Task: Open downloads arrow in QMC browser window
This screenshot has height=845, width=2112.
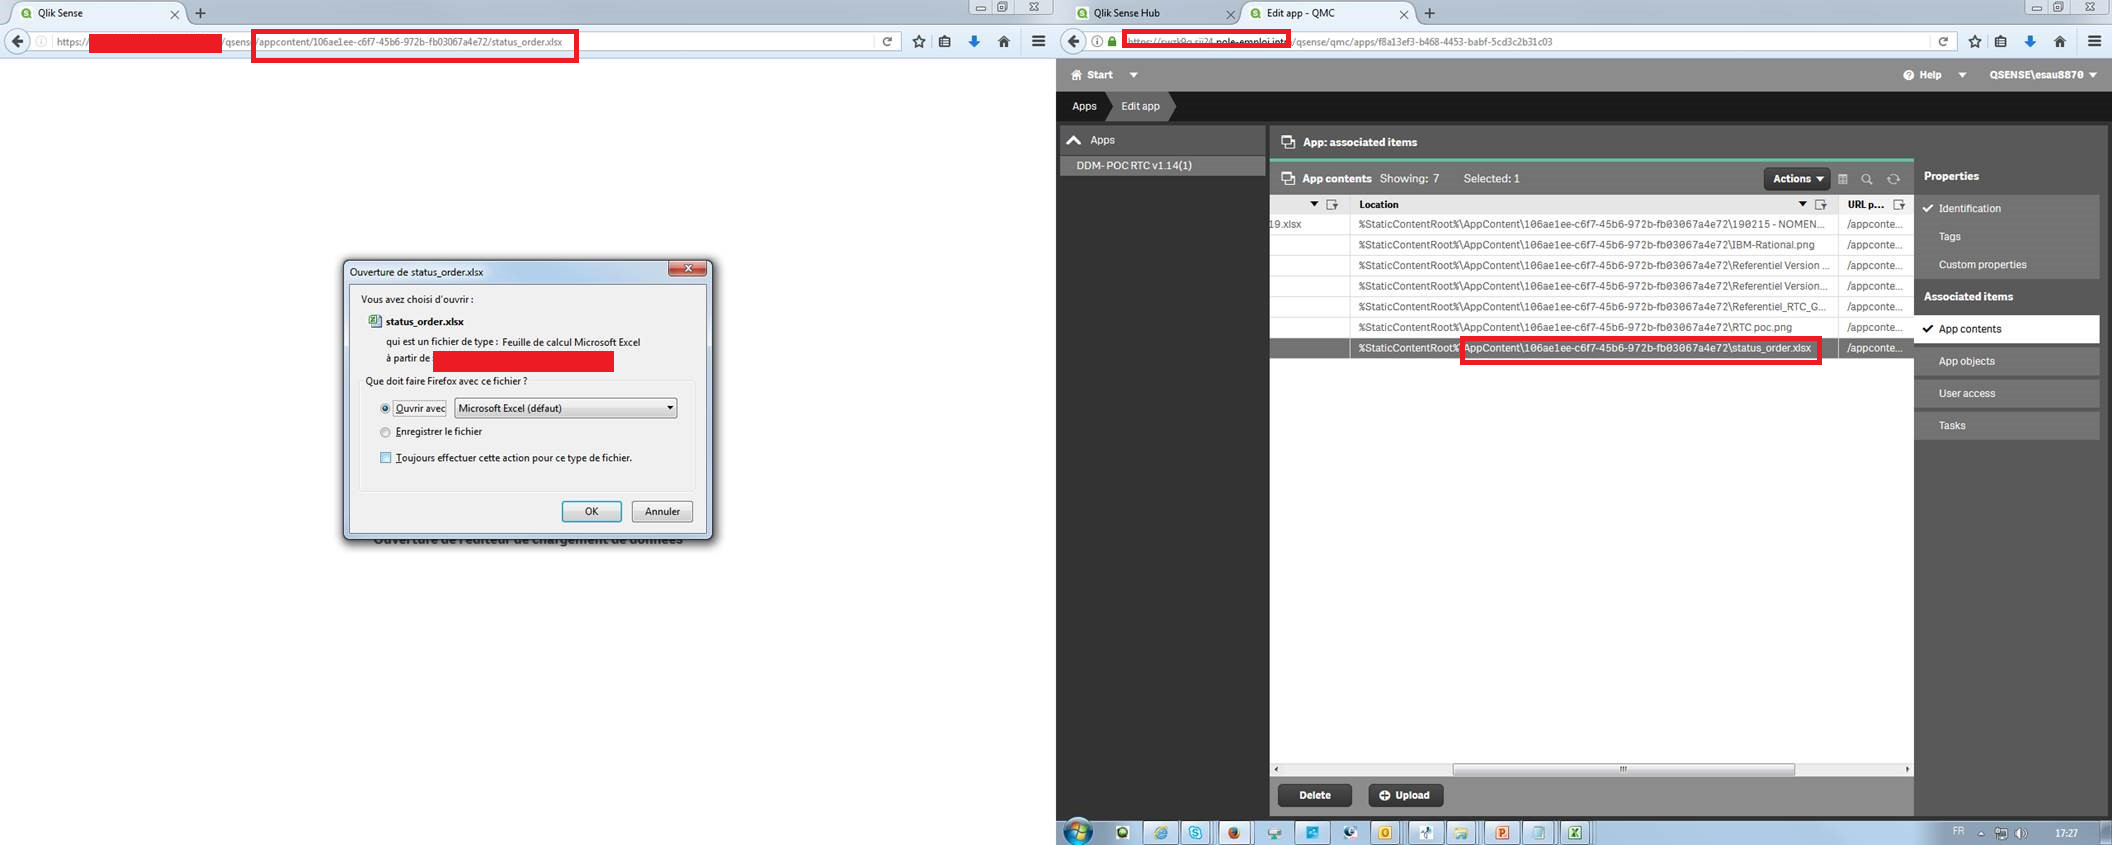Action: [x=2030, y=41]
